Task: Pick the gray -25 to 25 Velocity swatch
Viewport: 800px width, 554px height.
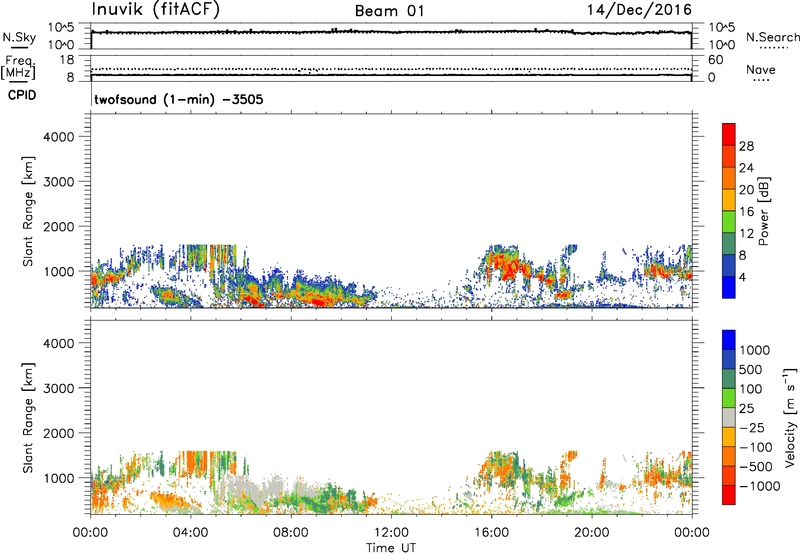Action: [x=729, y=417]
